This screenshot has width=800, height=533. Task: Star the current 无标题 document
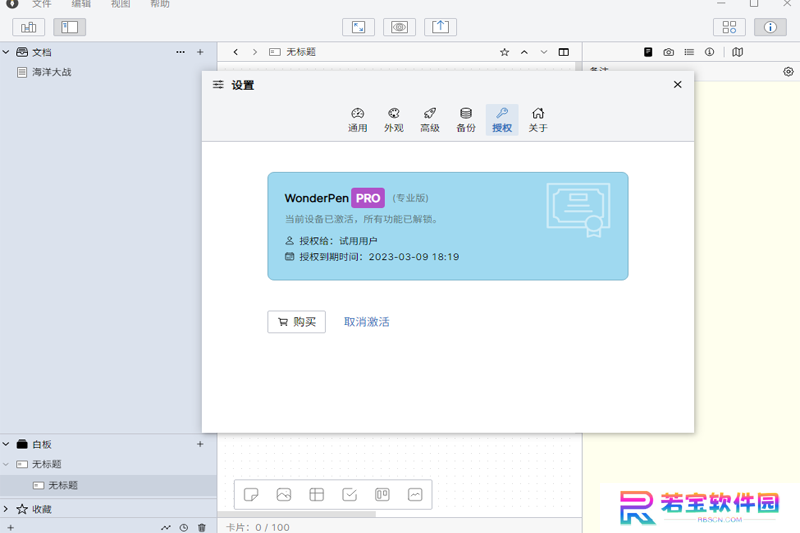[x=505, y=52]
